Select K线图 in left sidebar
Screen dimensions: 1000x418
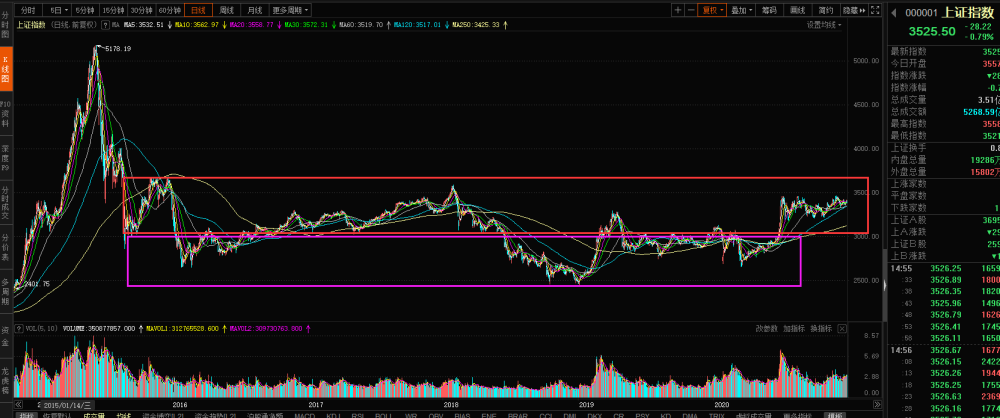(6, 69)
